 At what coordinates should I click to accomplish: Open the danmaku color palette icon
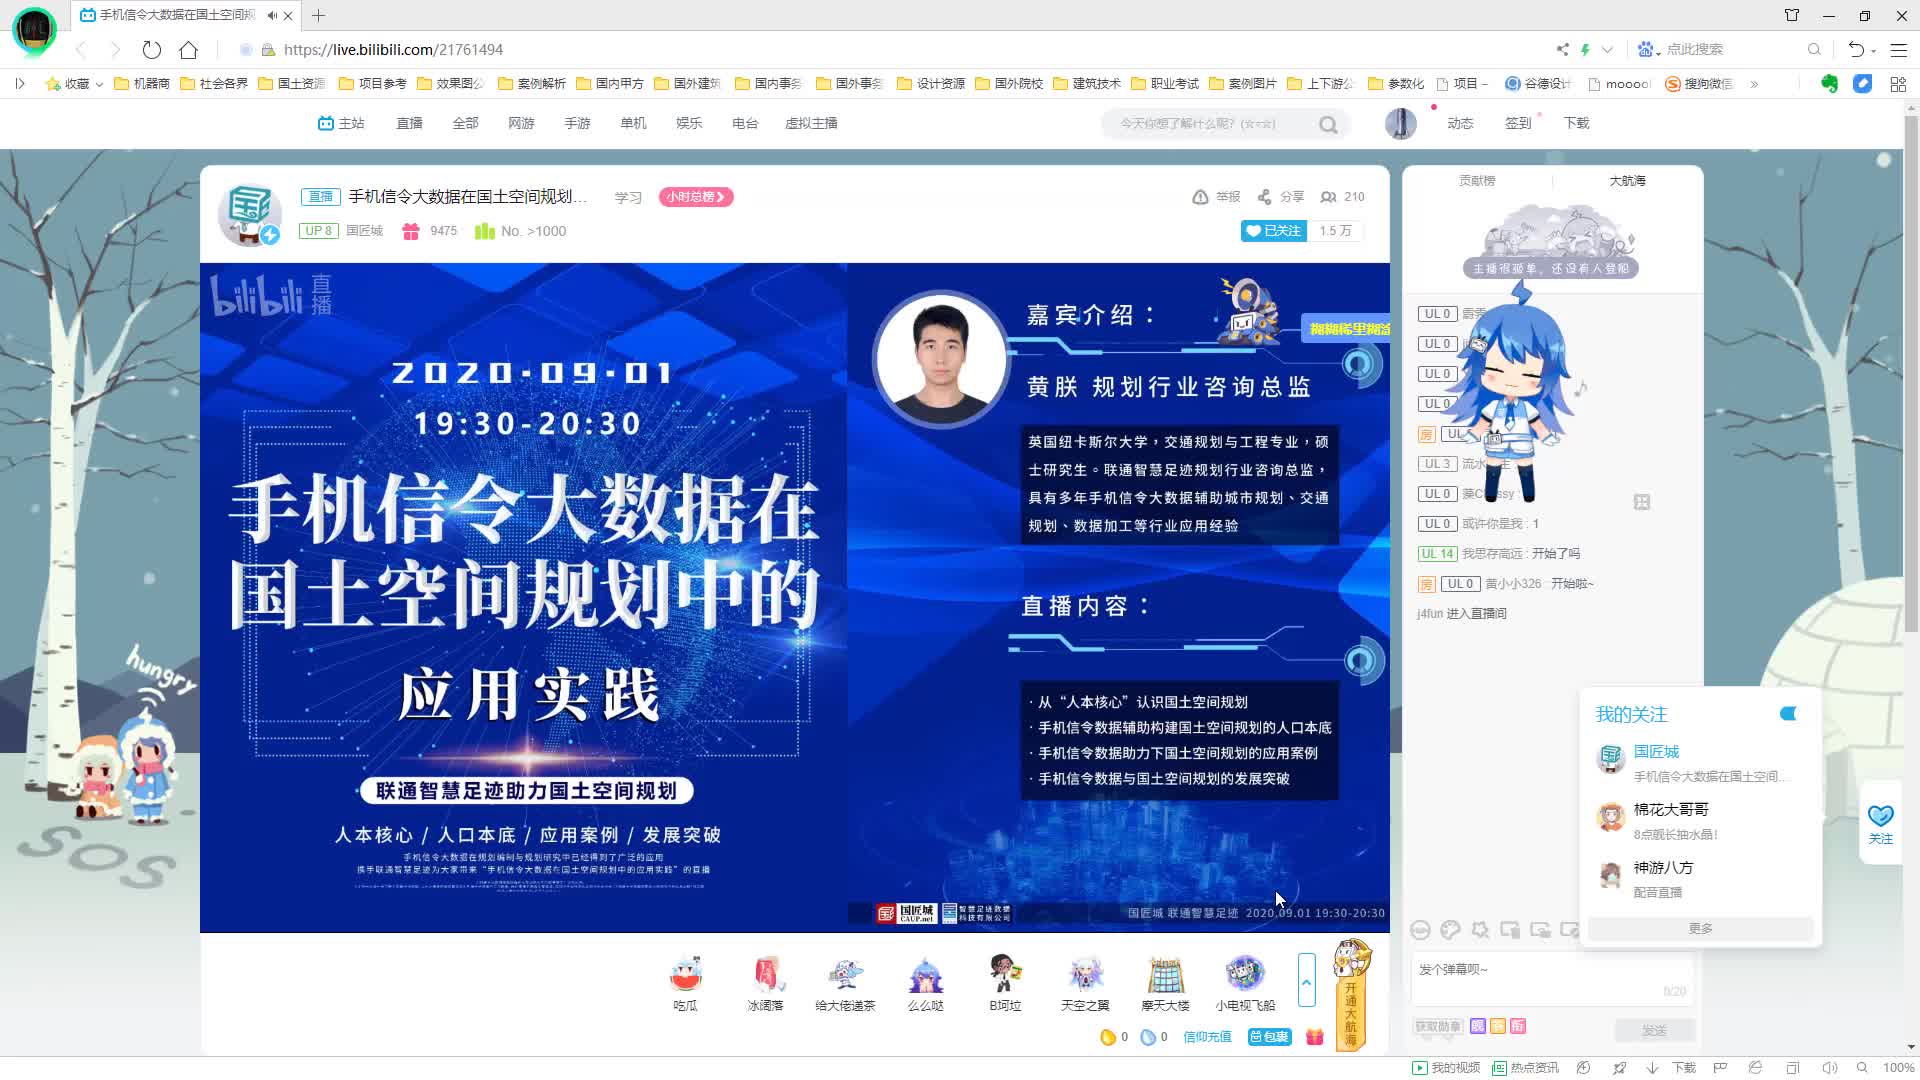1450,930
